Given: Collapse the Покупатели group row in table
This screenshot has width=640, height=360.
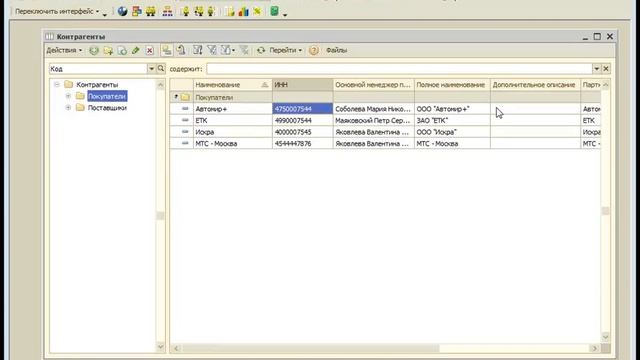Looking at the screenshot, I should (176, 97).
